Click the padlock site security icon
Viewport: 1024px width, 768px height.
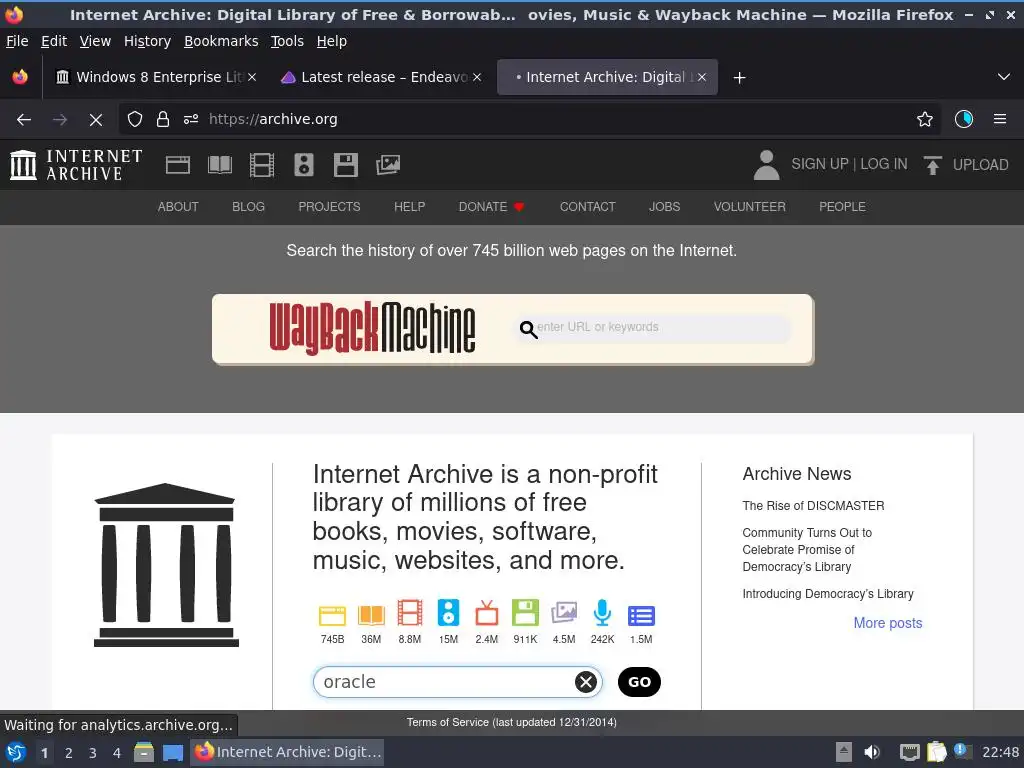pos(163,120)
